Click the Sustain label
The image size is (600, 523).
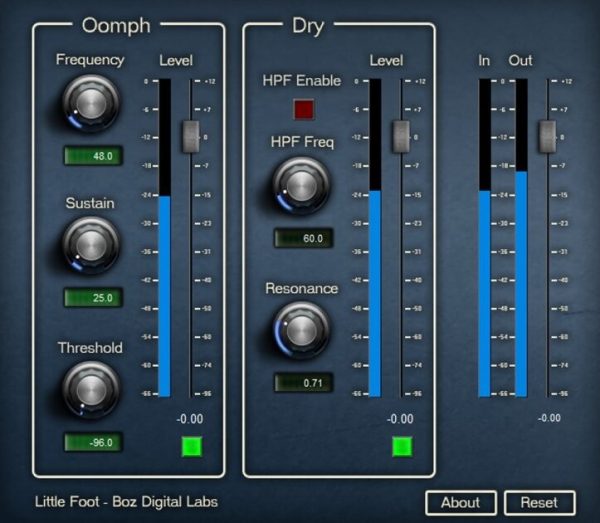[90, 203]
